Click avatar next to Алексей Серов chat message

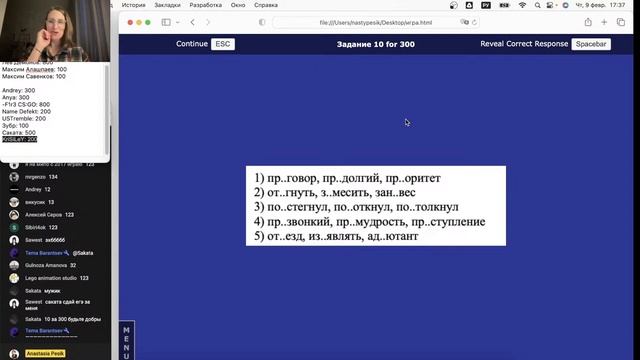point(14,215)
